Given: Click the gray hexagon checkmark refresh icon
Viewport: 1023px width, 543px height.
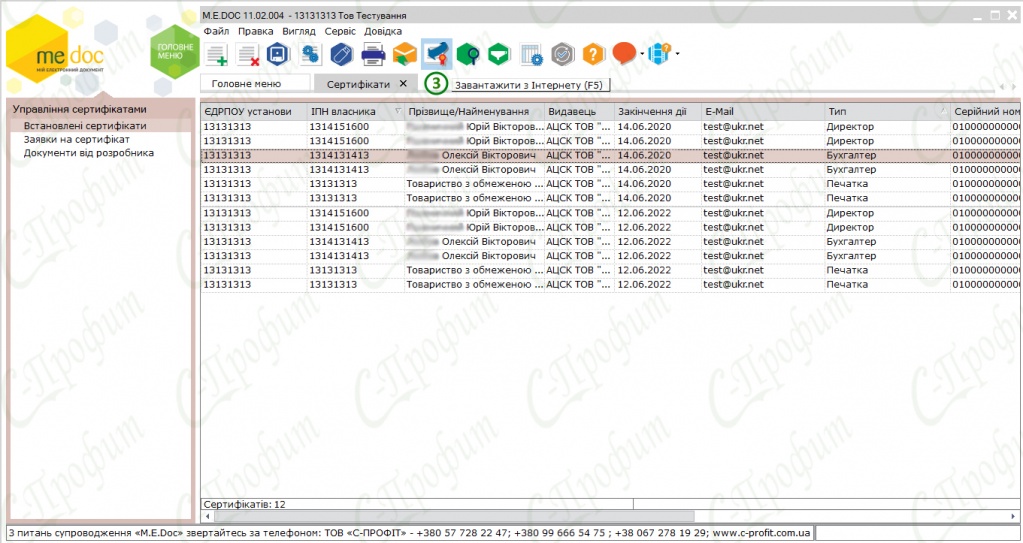Looking at the screenshot, I should tap(562, 54).
